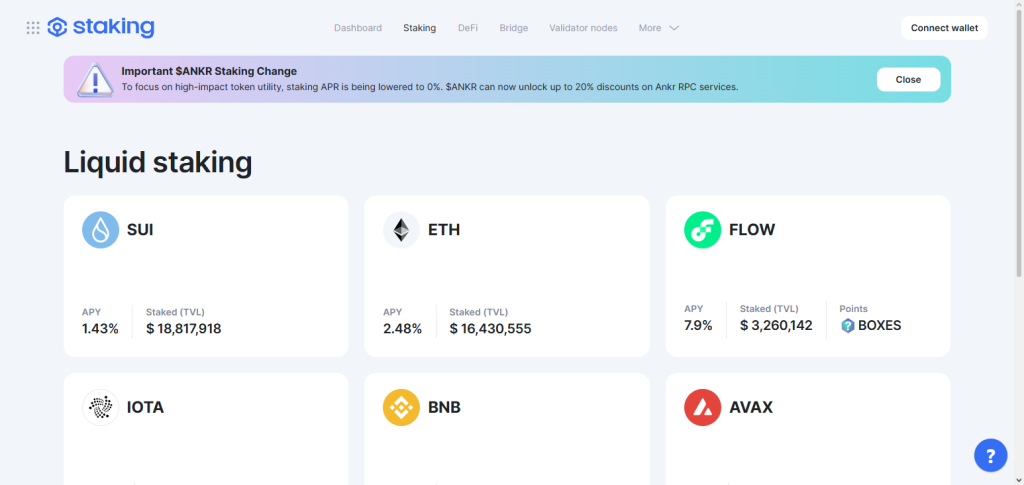Close the ANKR staking change banner

point(908,80)
